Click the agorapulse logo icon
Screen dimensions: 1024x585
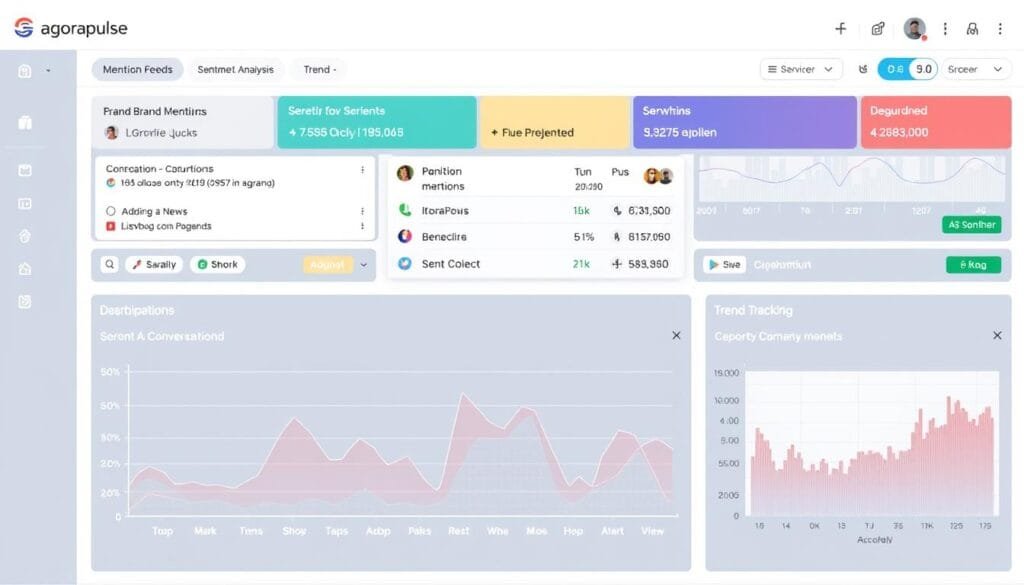coord(23,28)
